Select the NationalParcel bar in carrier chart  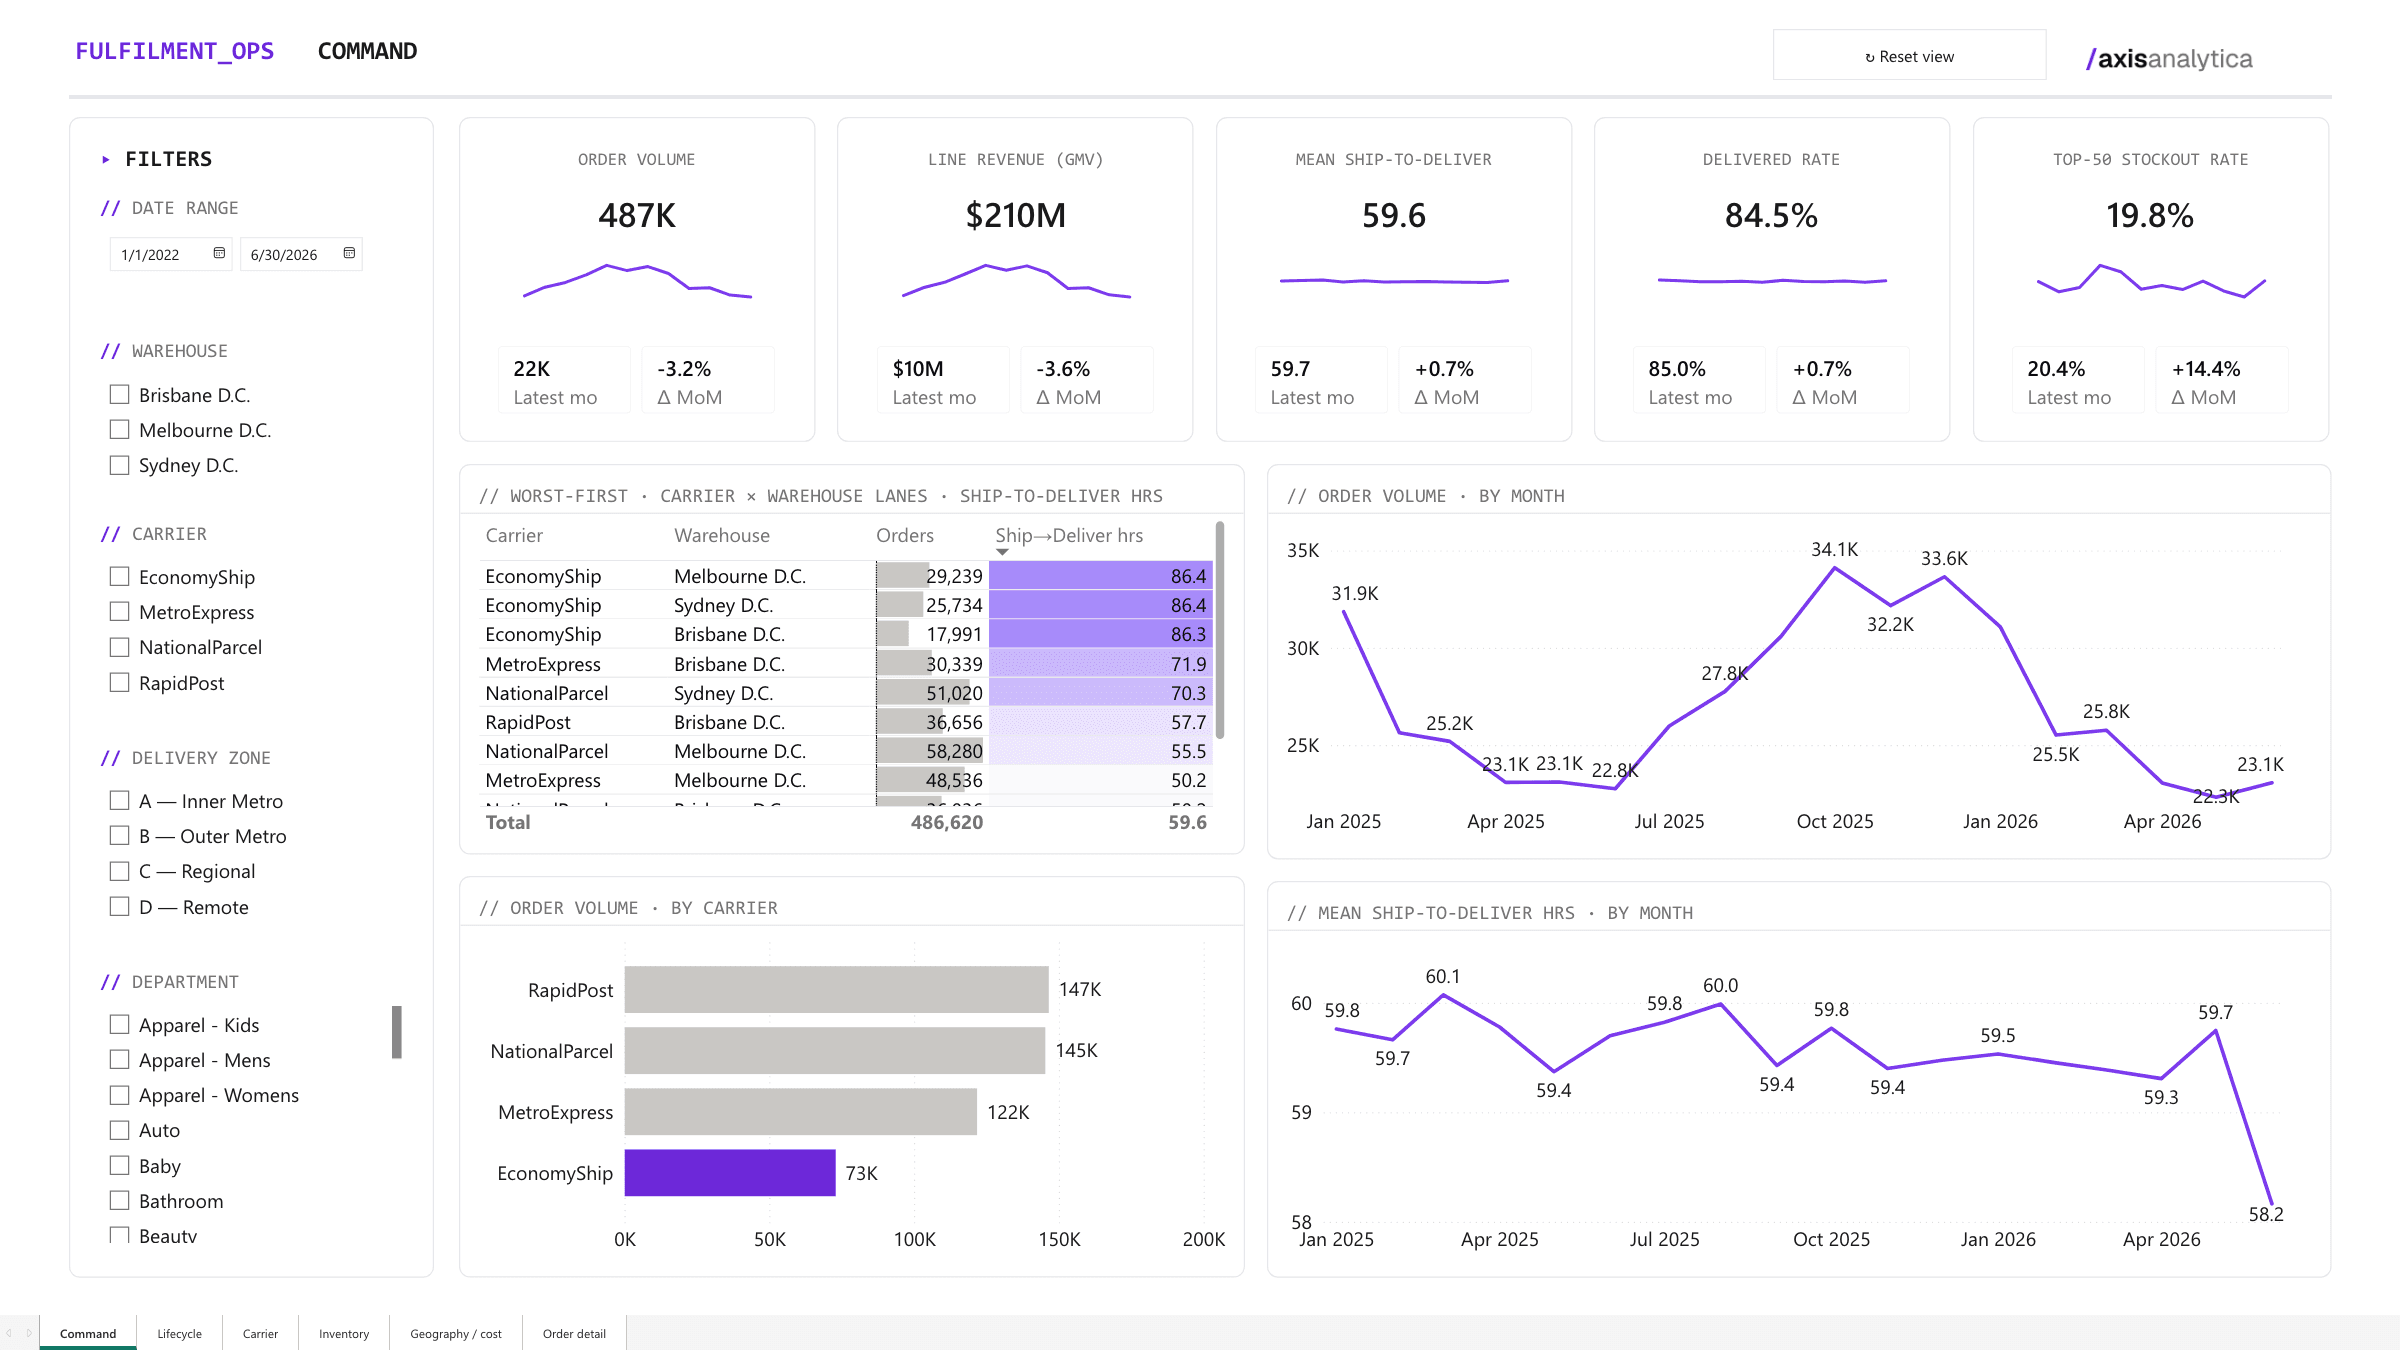(835, 1051)
